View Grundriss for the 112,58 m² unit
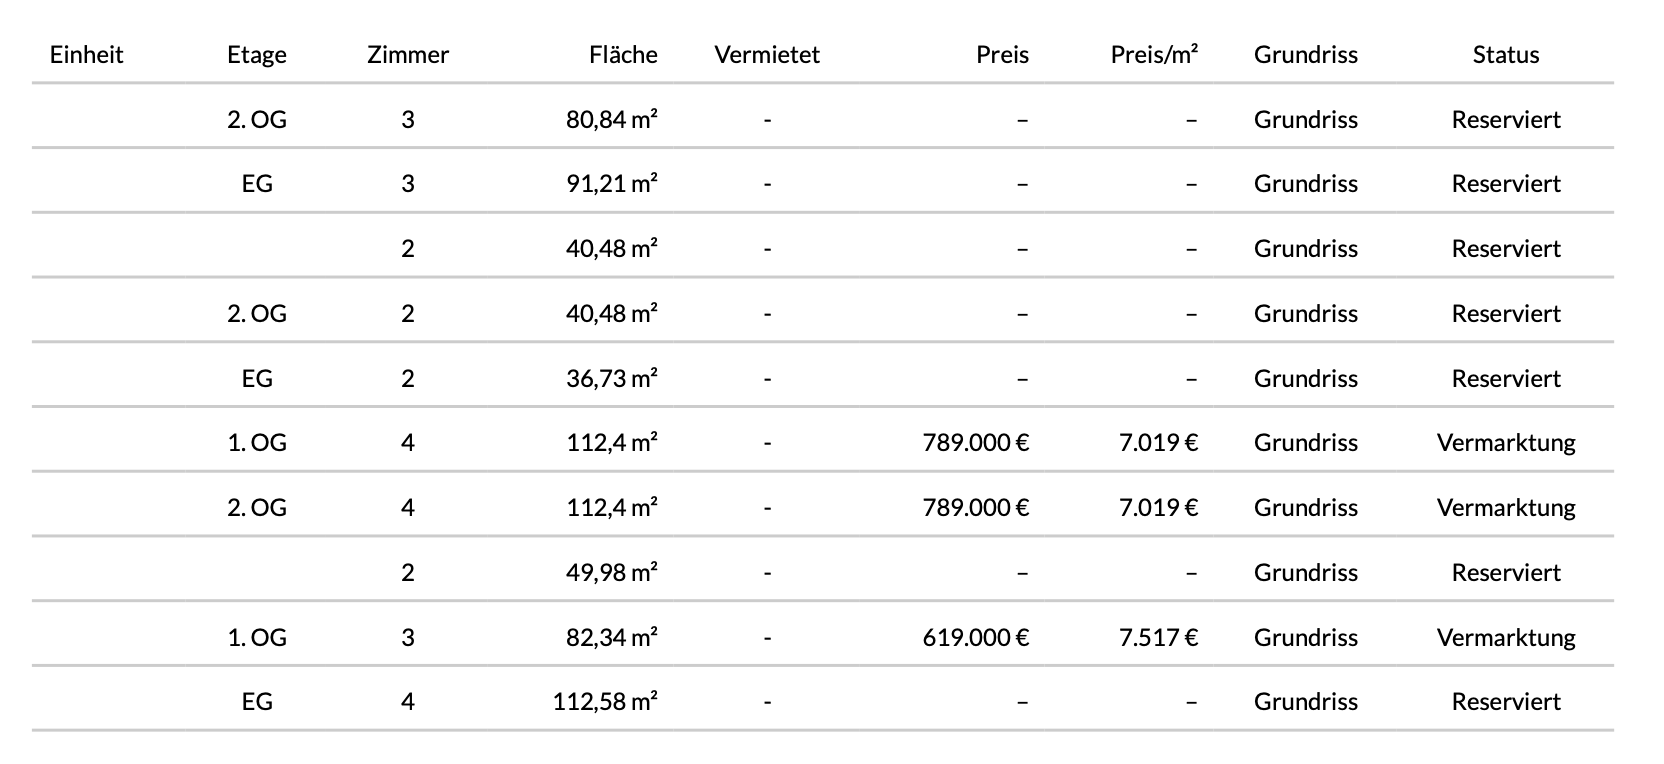The image size is (1664, 764). point(1305,702)
